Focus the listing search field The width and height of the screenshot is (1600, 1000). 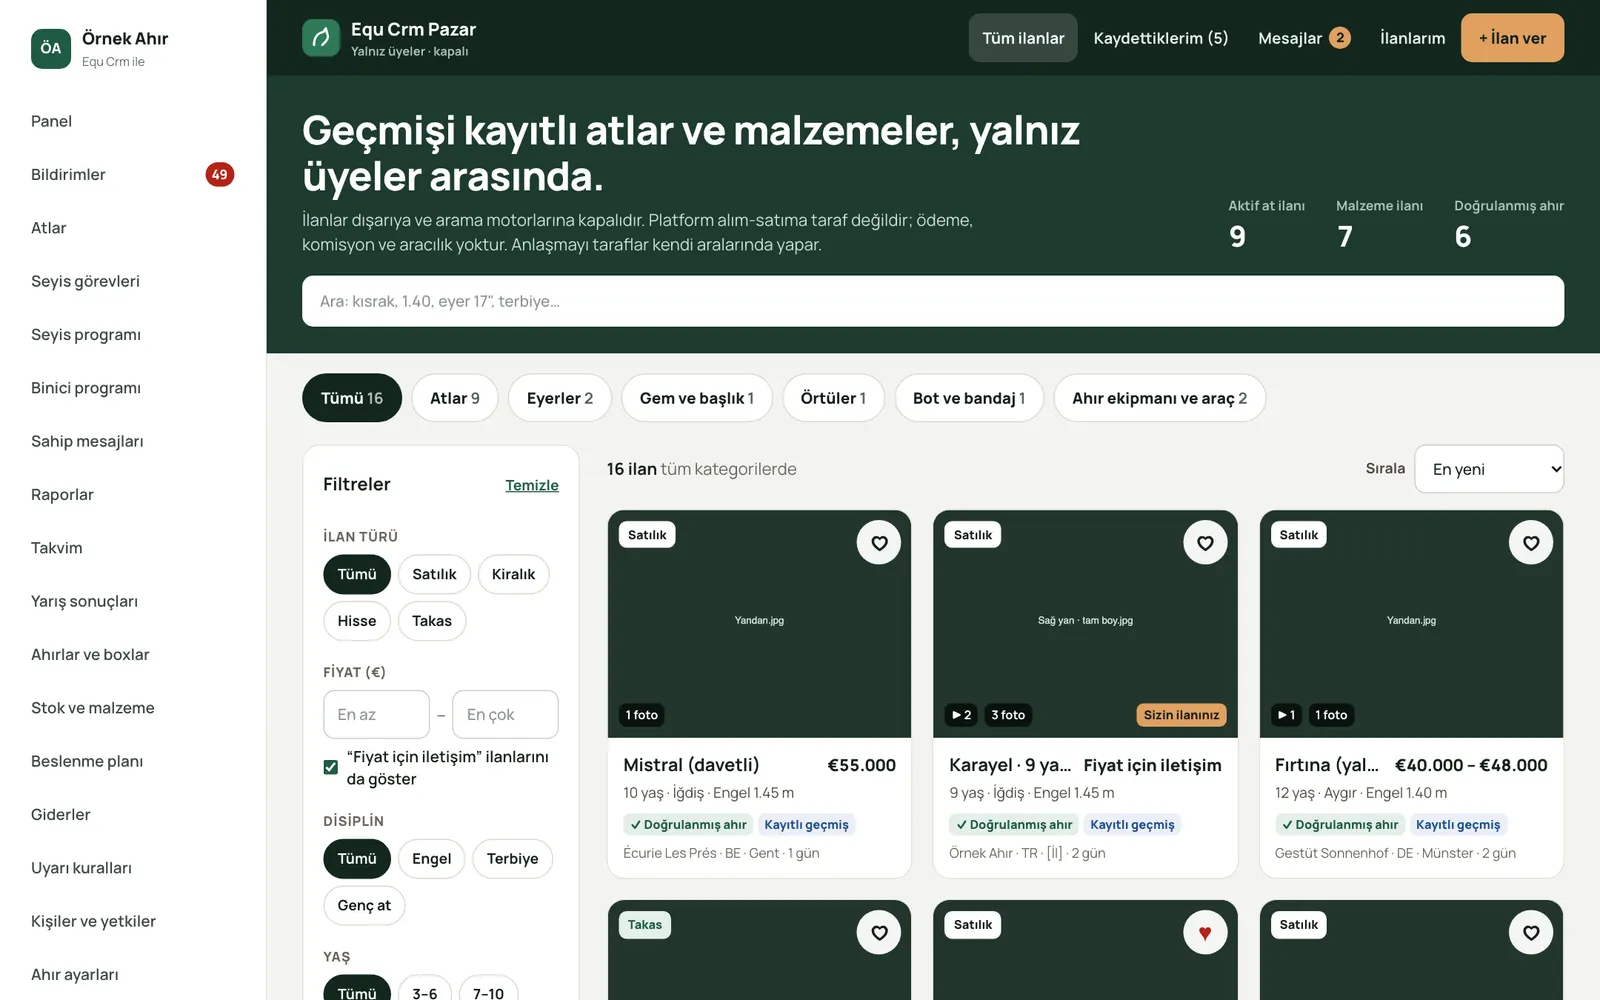pos(933,301)
